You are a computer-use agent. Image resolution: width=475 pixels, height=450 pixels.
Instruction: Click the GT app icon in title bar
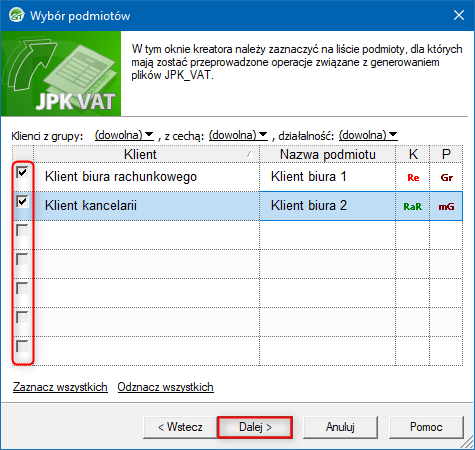click(x=17, y=15)
